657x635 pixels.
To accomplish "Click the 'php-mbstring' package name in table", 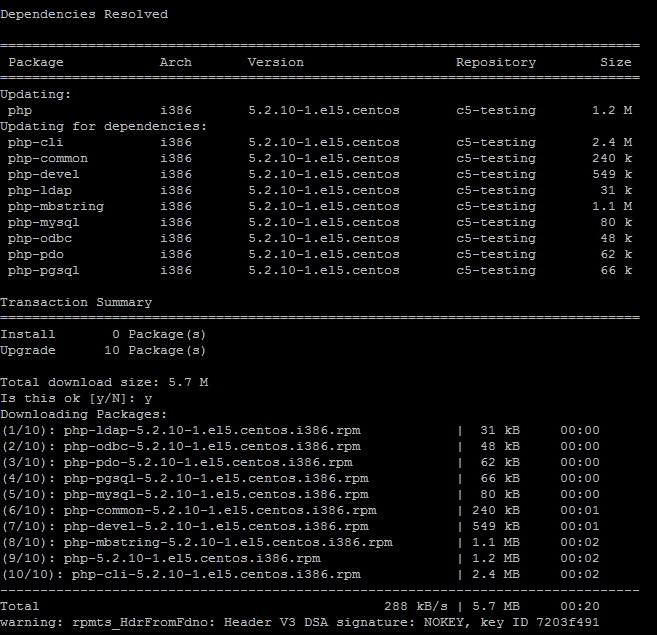I will (x=56, y=207).
